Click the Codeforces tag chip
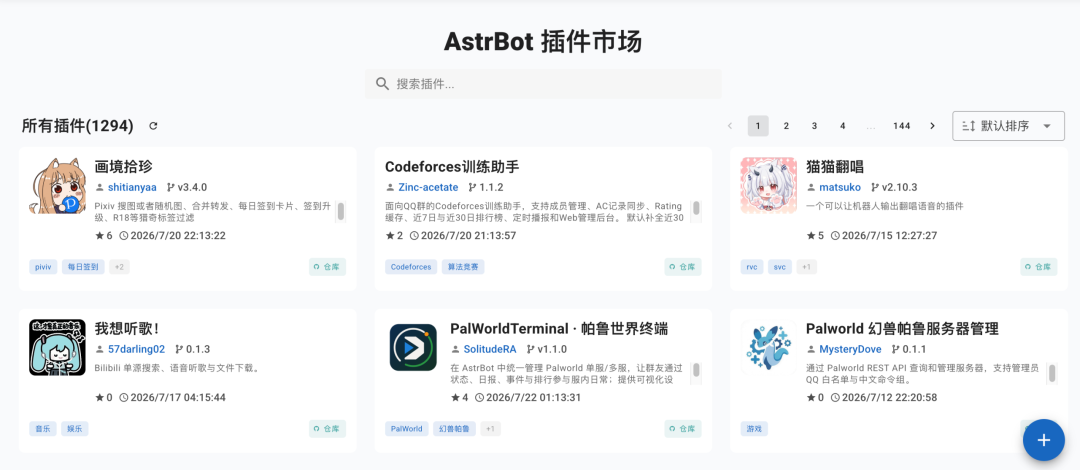Screen dimensions: 1080x470 [411, 267]
